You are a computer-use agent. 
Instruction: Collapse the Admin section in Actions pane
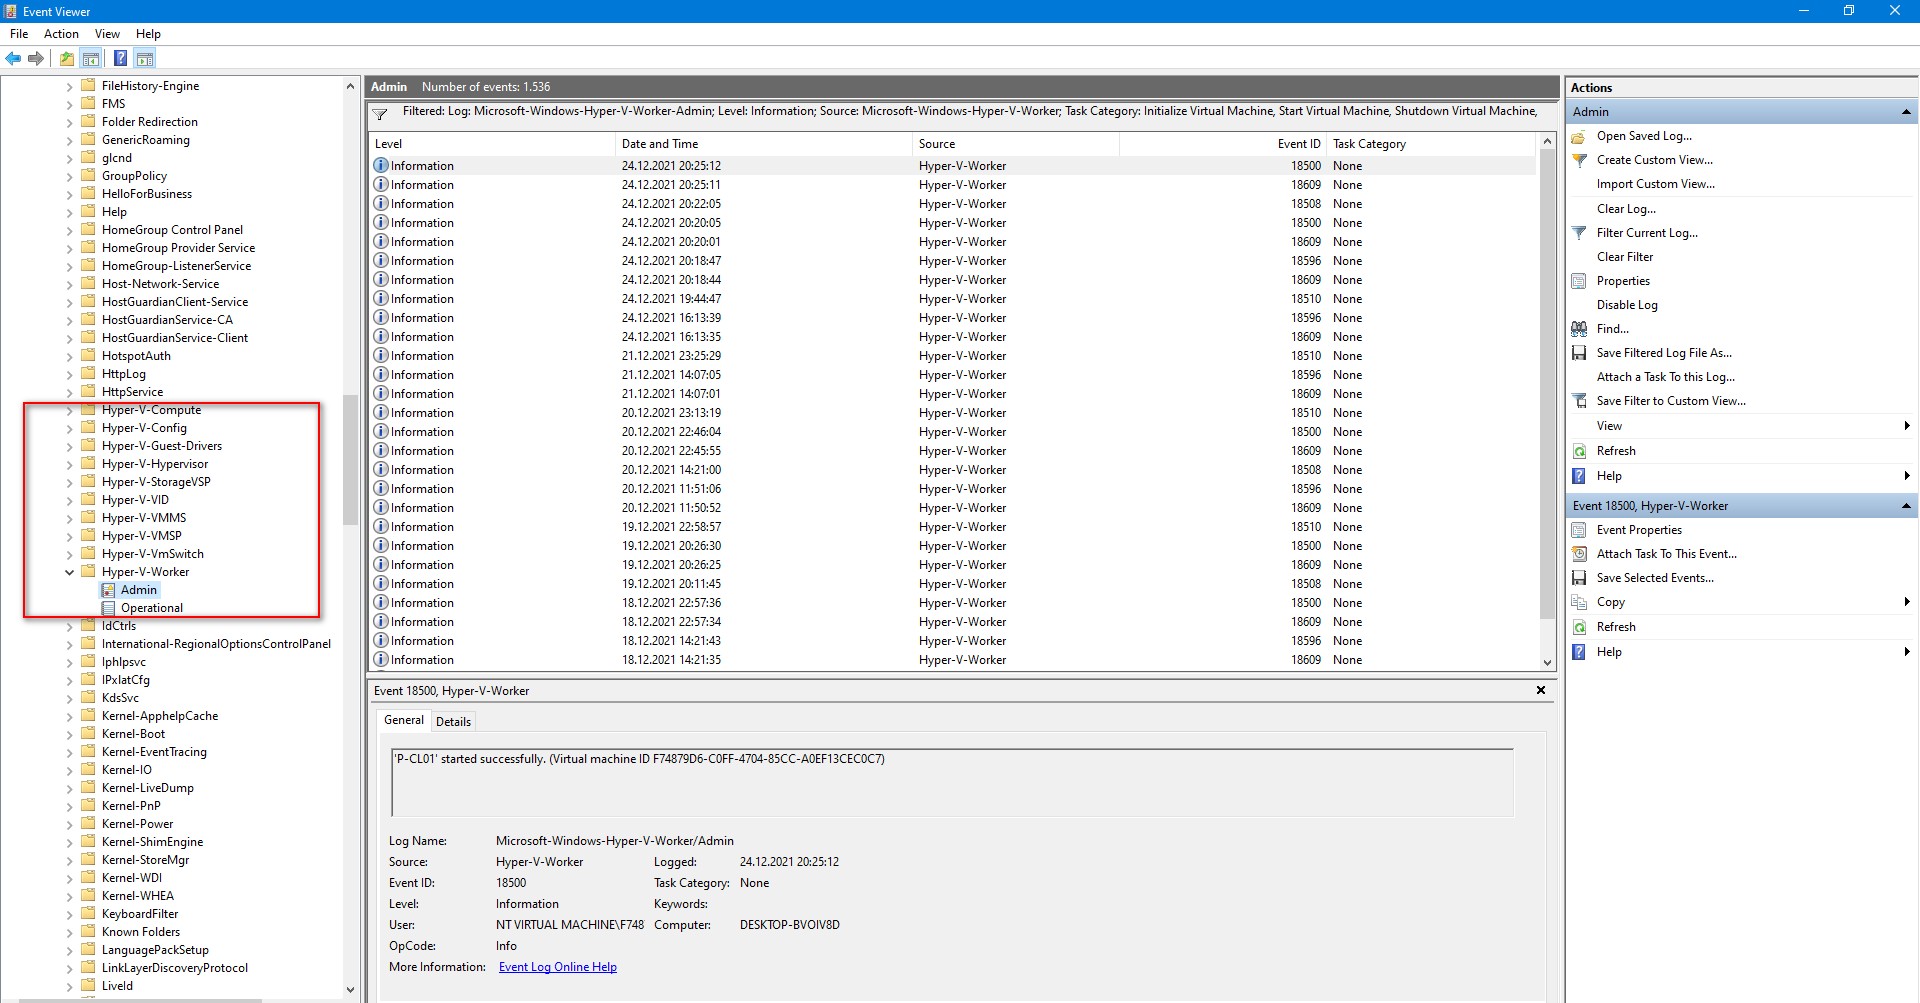(x=1906, y=112)
